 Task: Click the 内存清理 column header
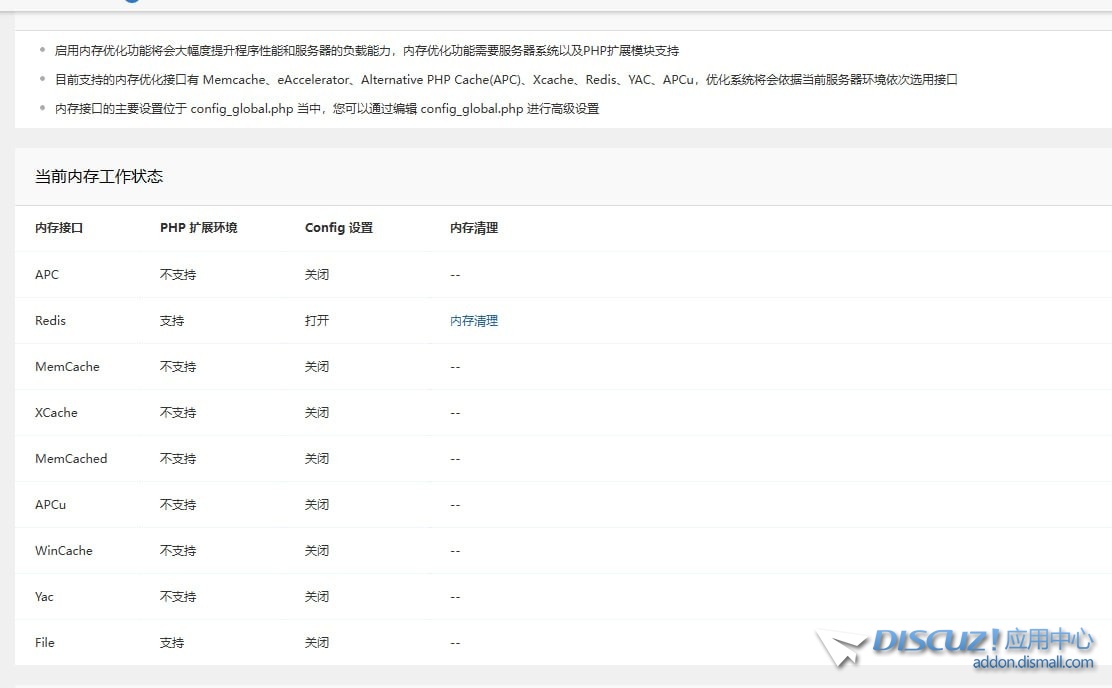click(474, 228)
